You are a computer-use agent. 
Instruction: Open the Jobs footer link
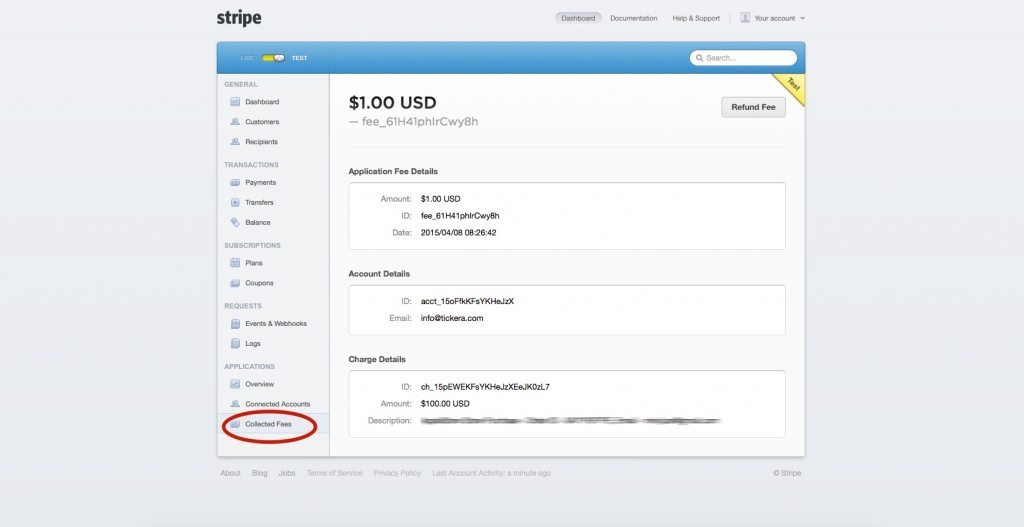[287, 473]
